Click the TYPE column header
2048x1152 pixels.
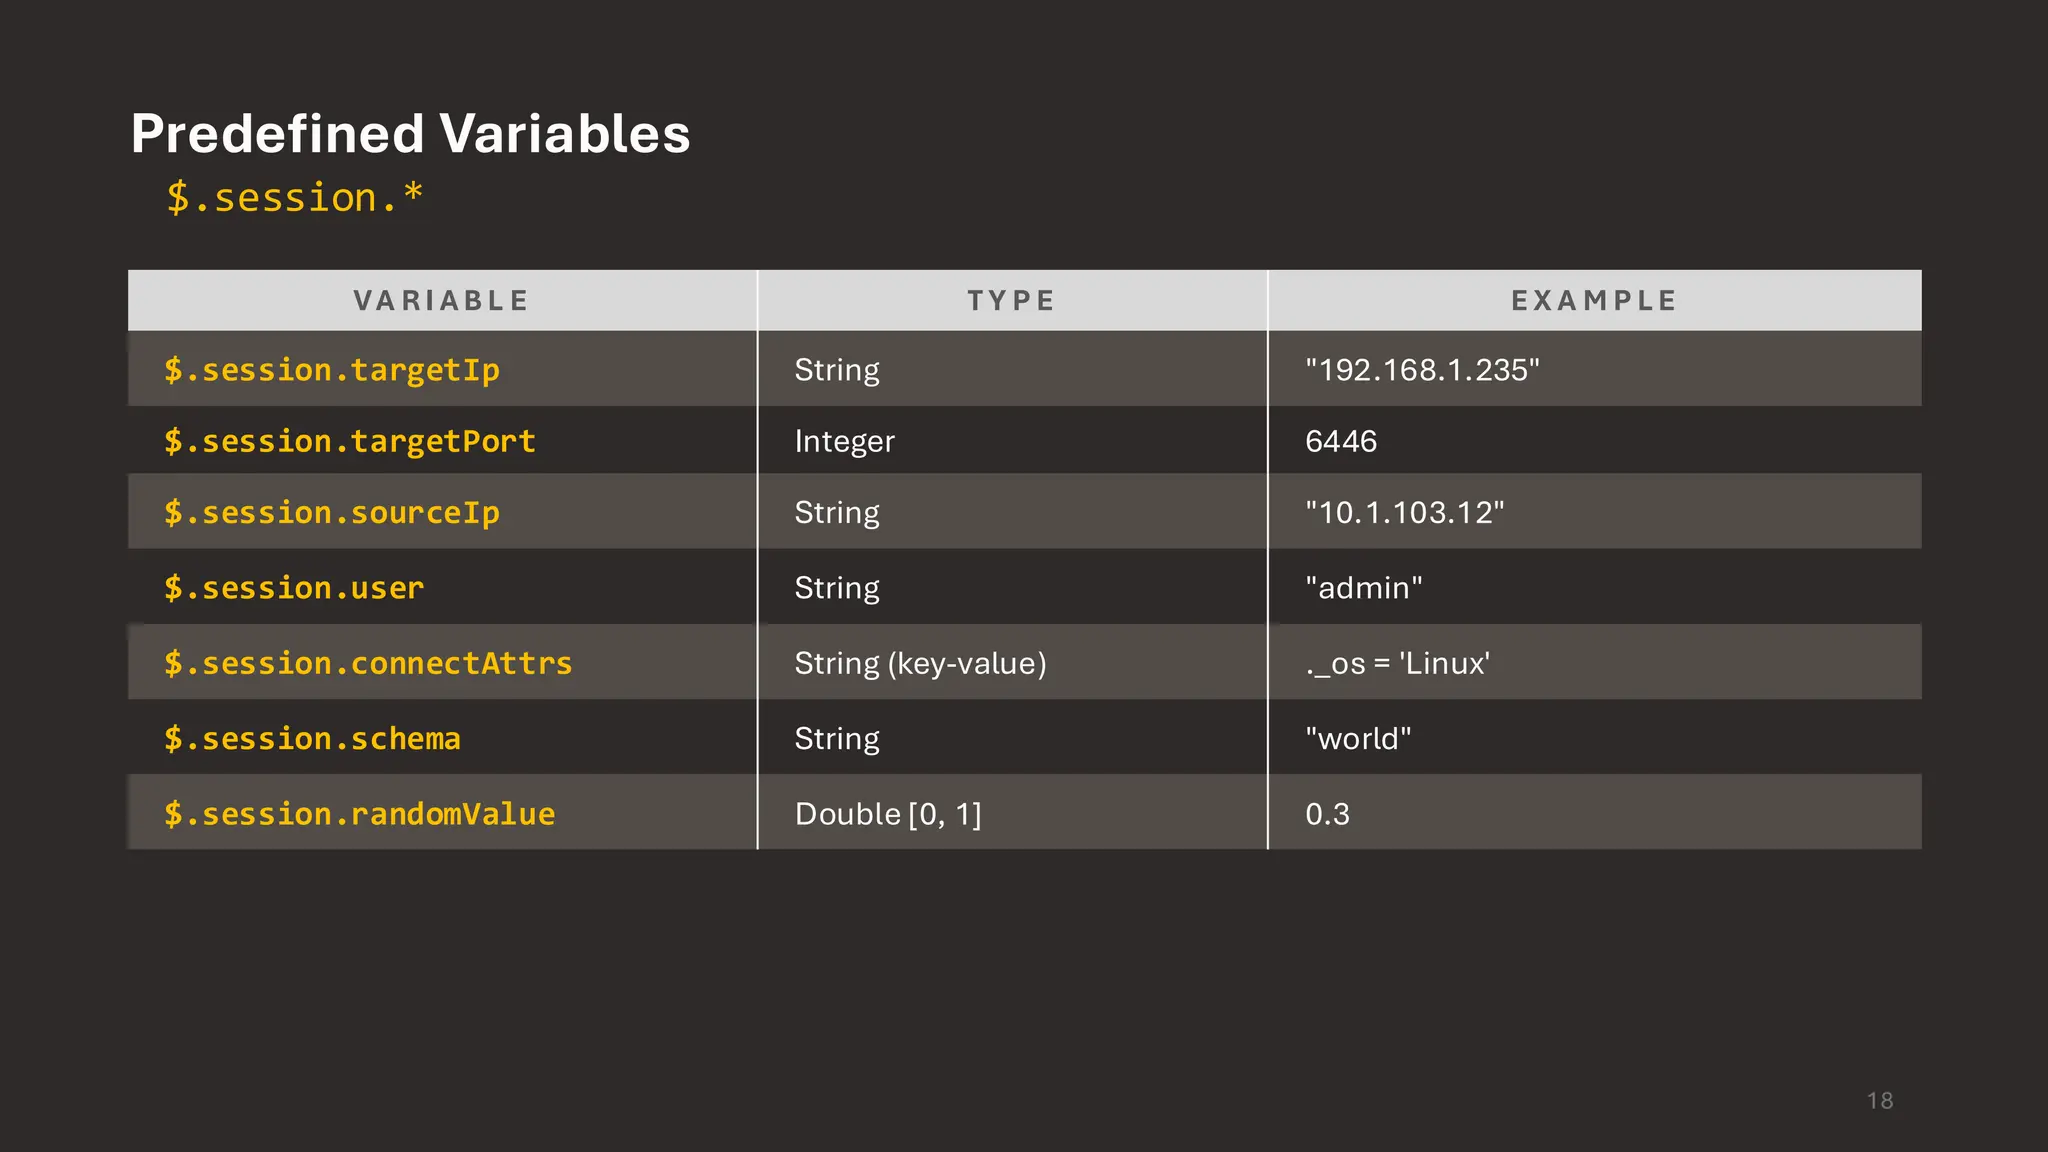click(x=1011, y=301)
